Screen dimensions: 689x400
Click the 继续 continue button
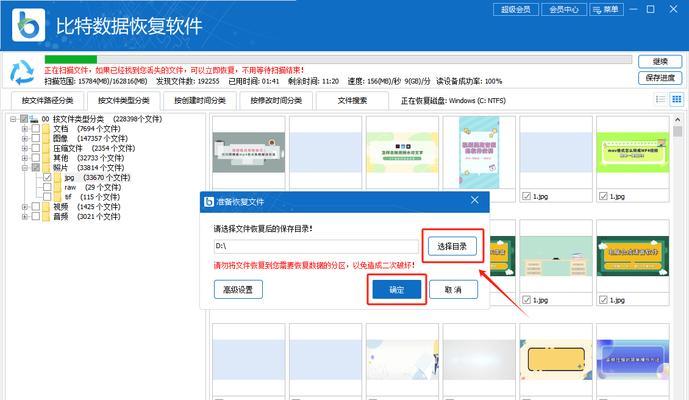(x=660, y=62)
